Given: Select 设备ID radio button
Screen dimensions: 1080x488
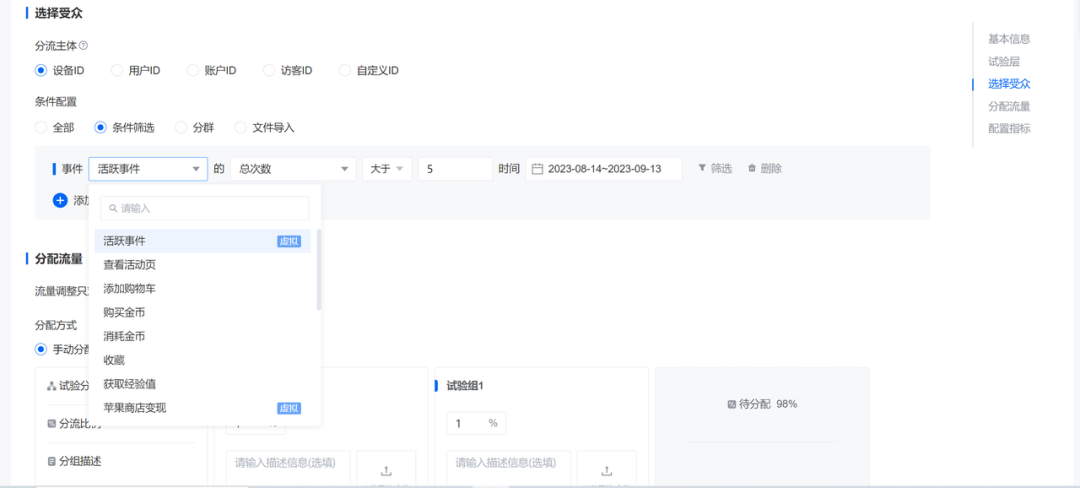Looking at the screenshot, I should click(41, 70).
